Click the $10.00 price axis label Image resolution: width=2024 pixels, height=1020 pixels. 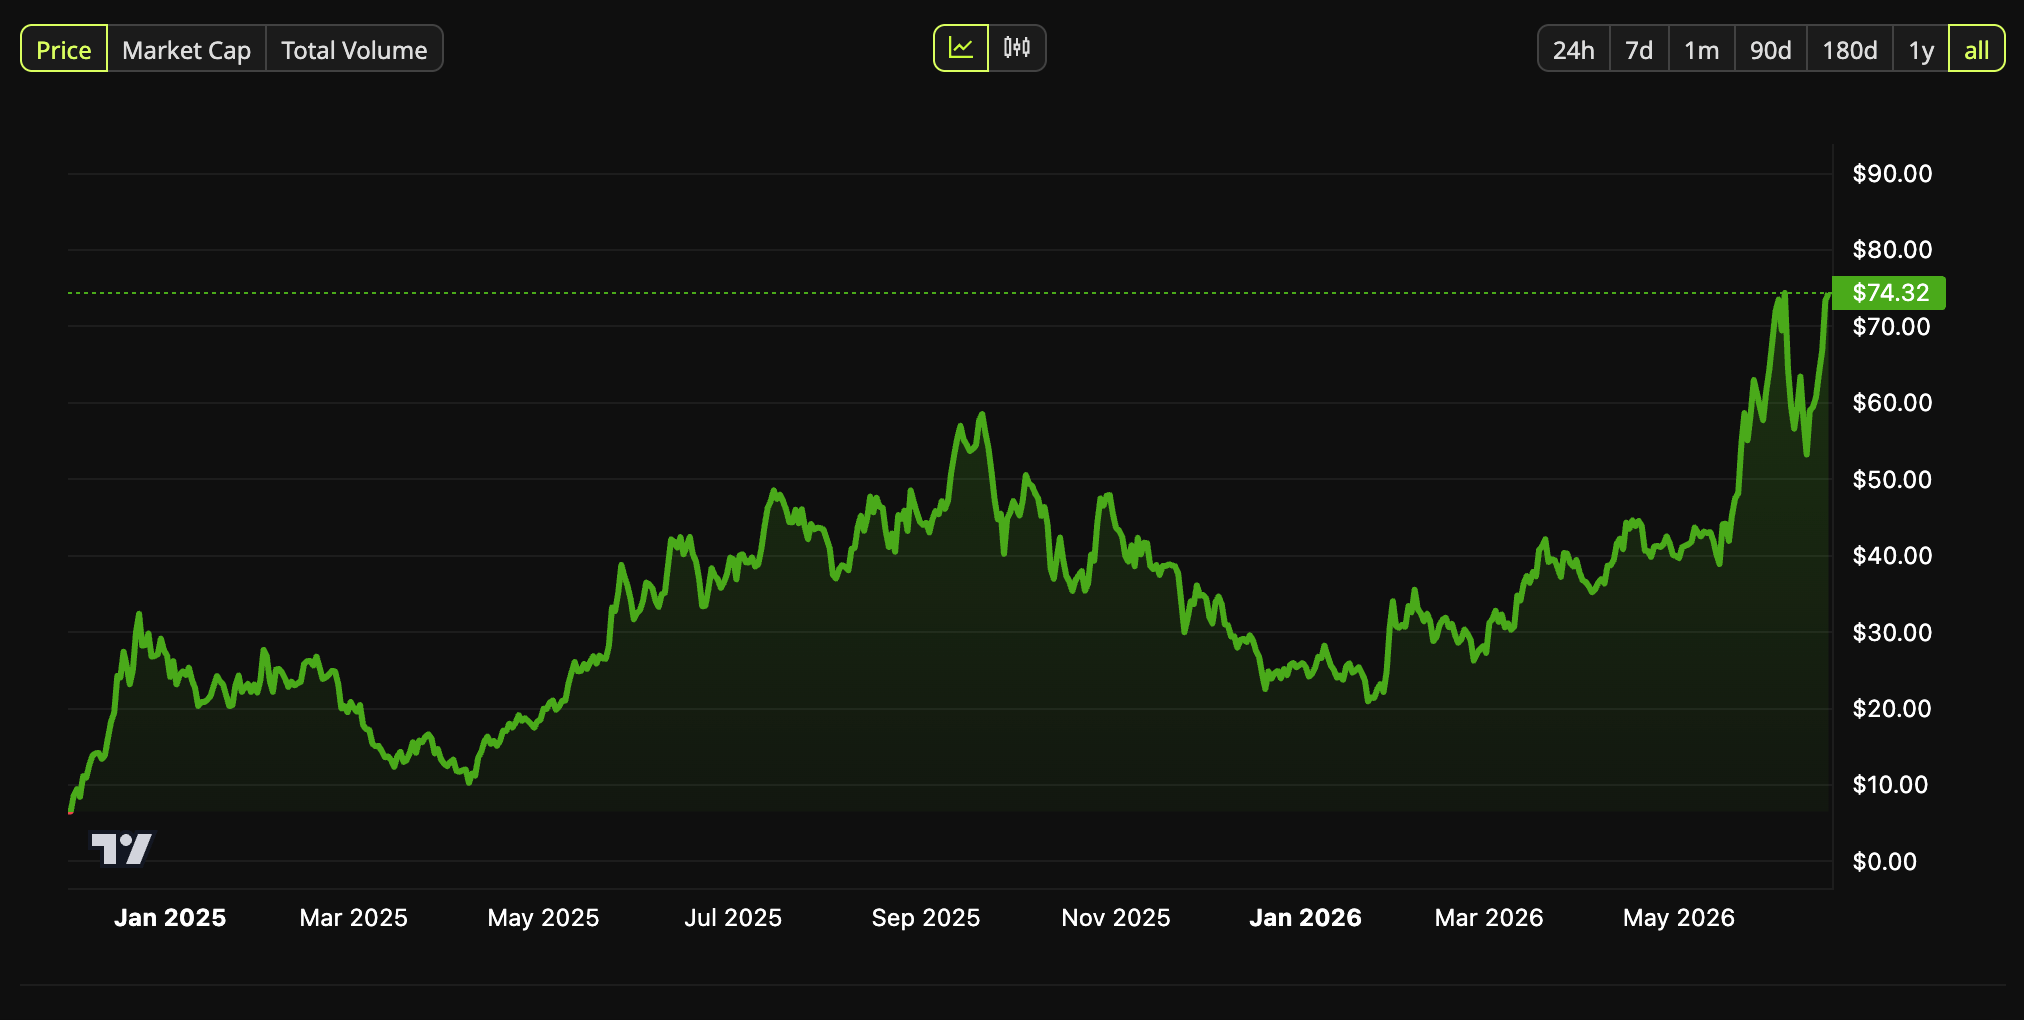[1890, 785]
